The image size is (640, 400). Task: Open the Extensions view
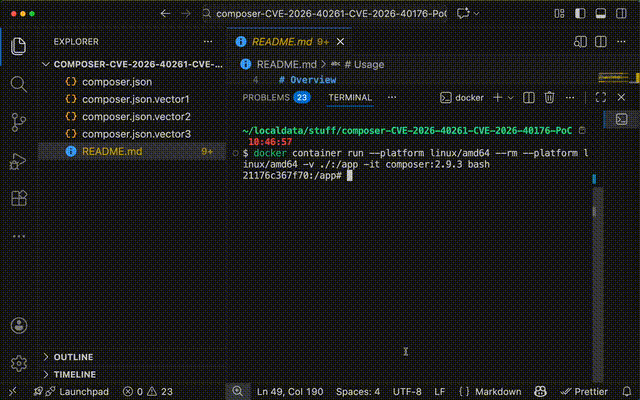18,197
